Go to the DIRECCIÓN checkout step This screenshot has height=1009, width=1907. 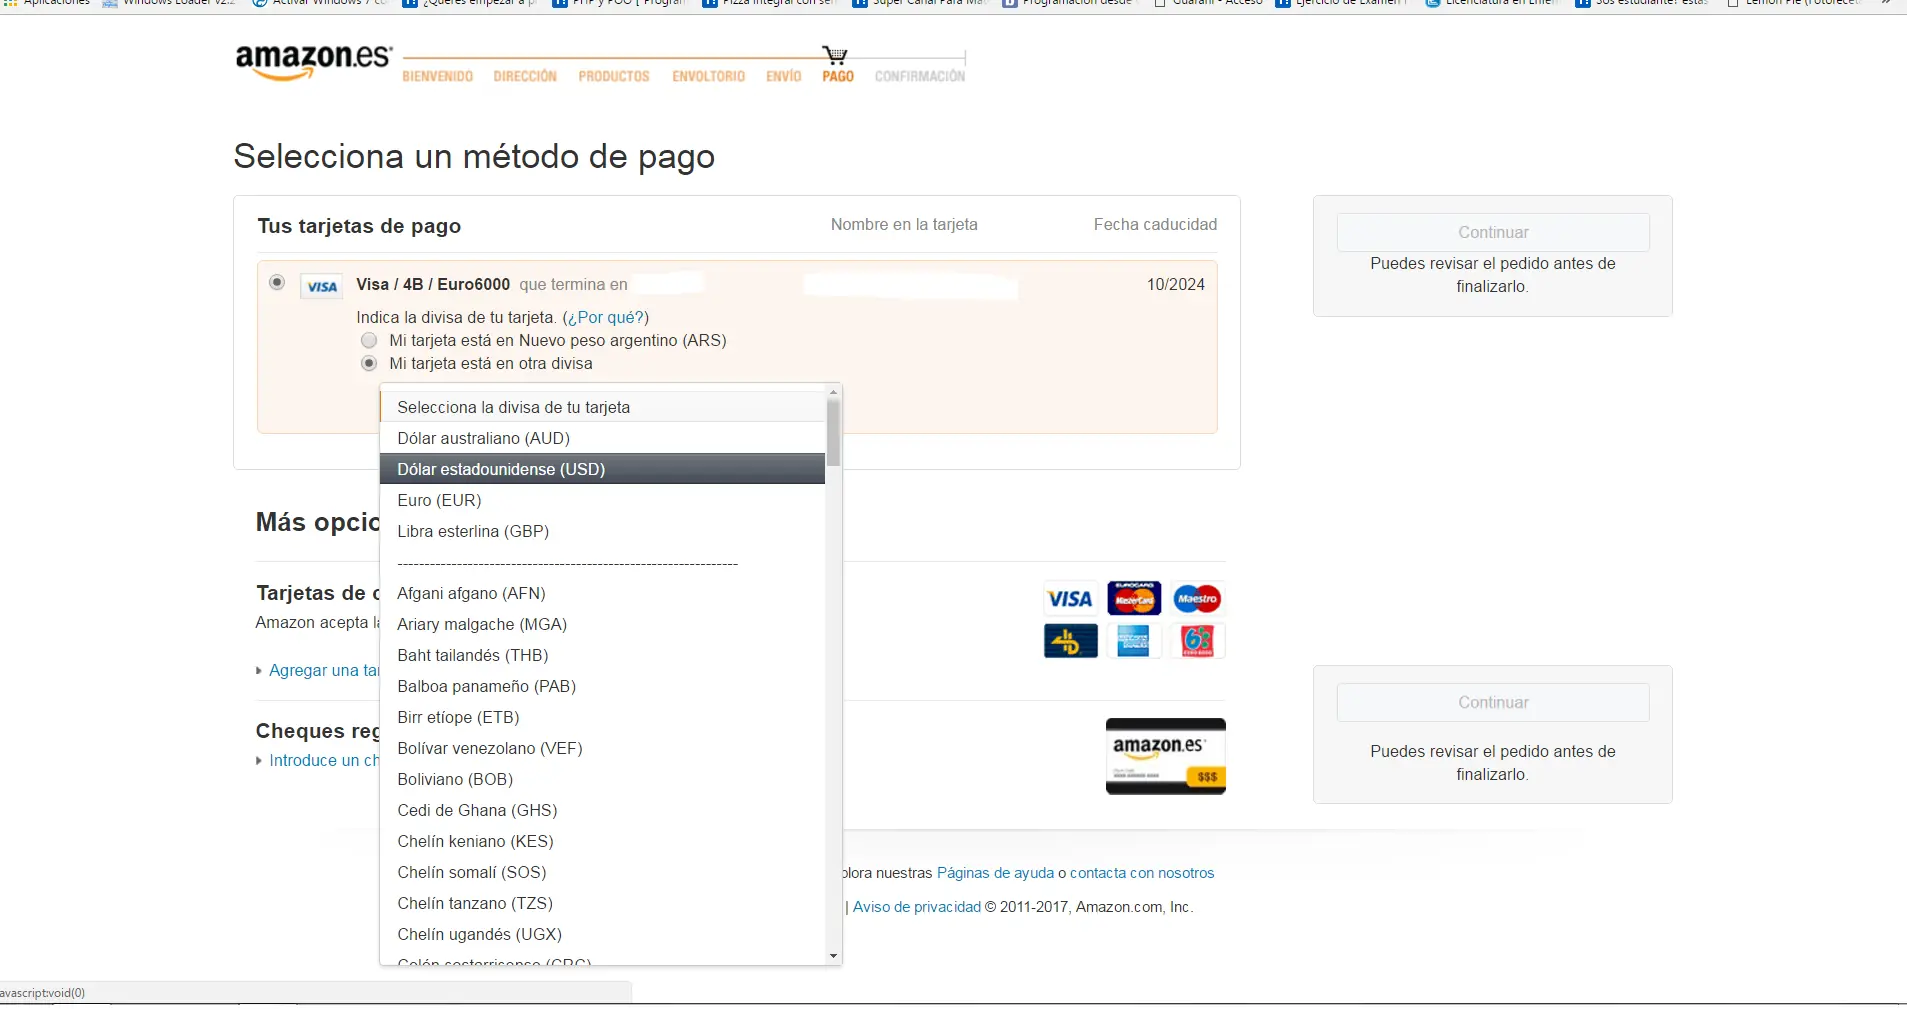(x=525, y=76)
